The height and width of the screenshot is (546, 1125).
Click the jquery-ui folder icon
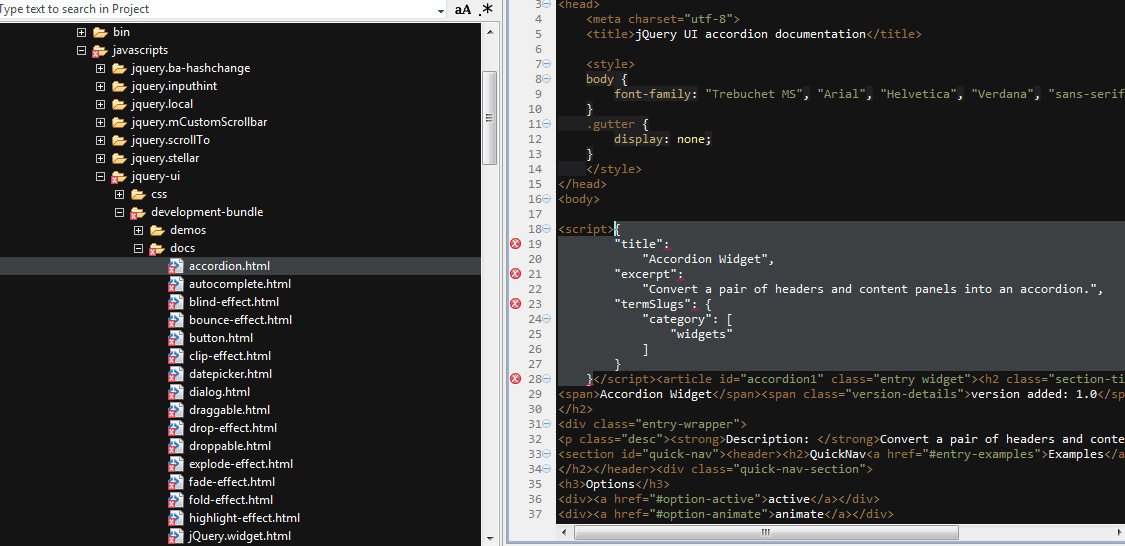[119, 177]
